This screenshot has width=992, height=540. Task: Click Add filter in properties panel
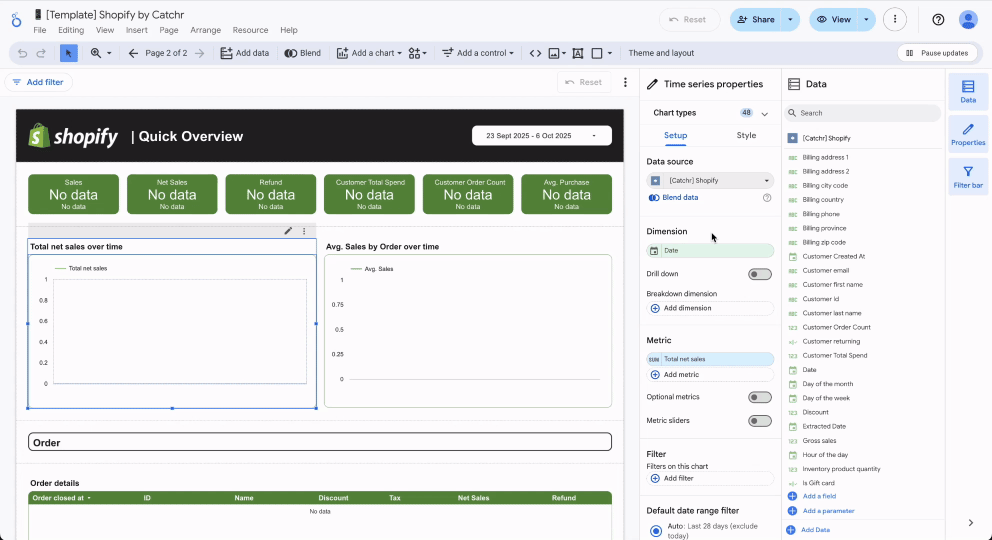tap(710, 478)
